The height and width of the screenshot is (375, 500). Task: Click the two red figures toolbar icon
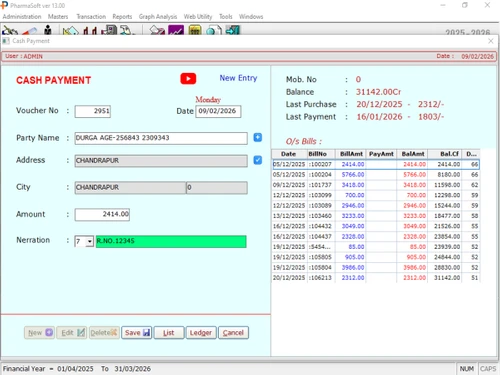(x=90, y=31)
